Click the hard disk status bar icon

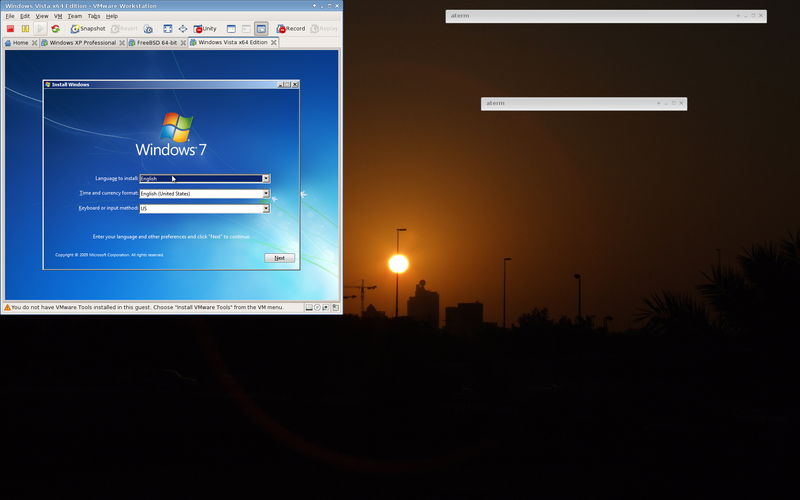(309, 308)
